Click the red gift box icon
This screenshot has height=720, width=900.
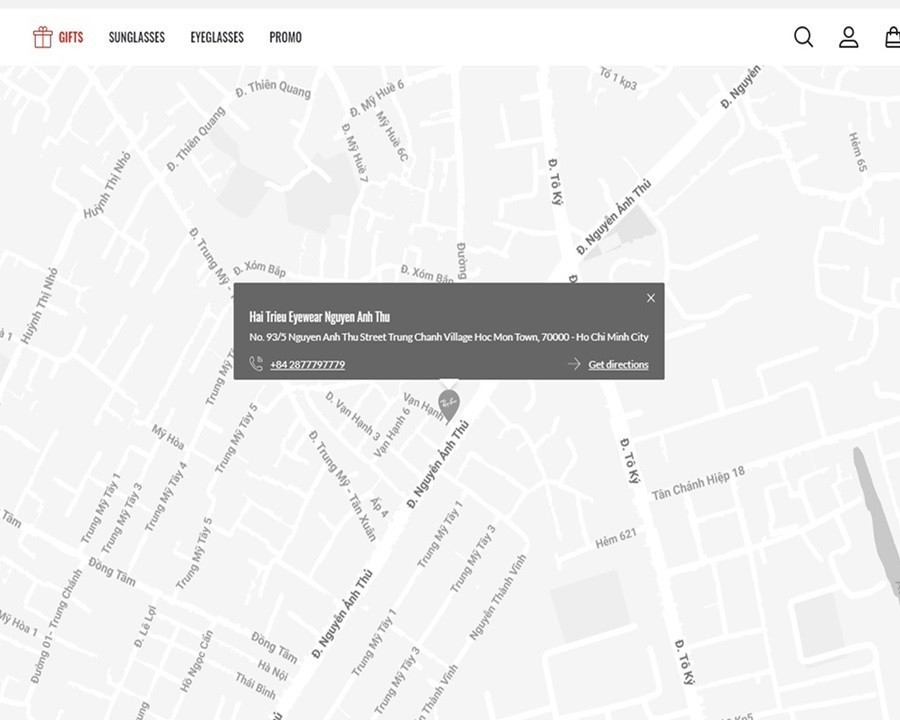(x=42, y=37)
